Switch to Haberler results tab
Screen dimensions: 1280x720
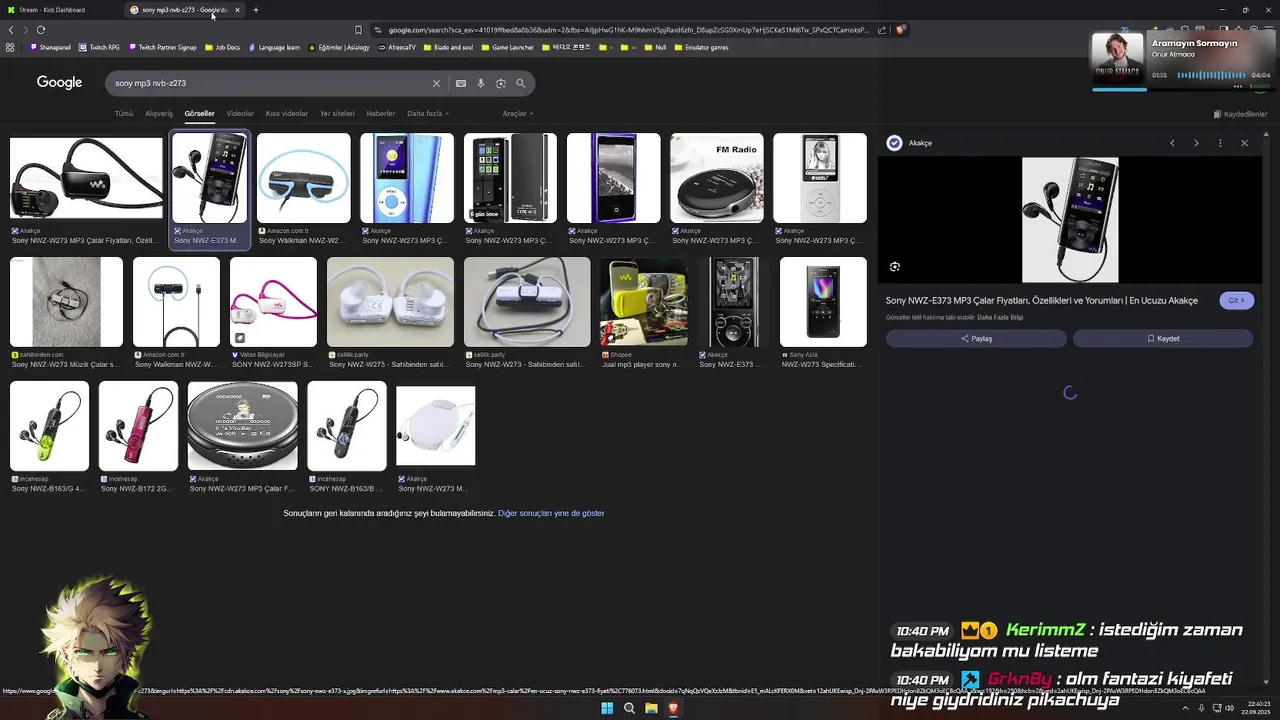point(381,113)
